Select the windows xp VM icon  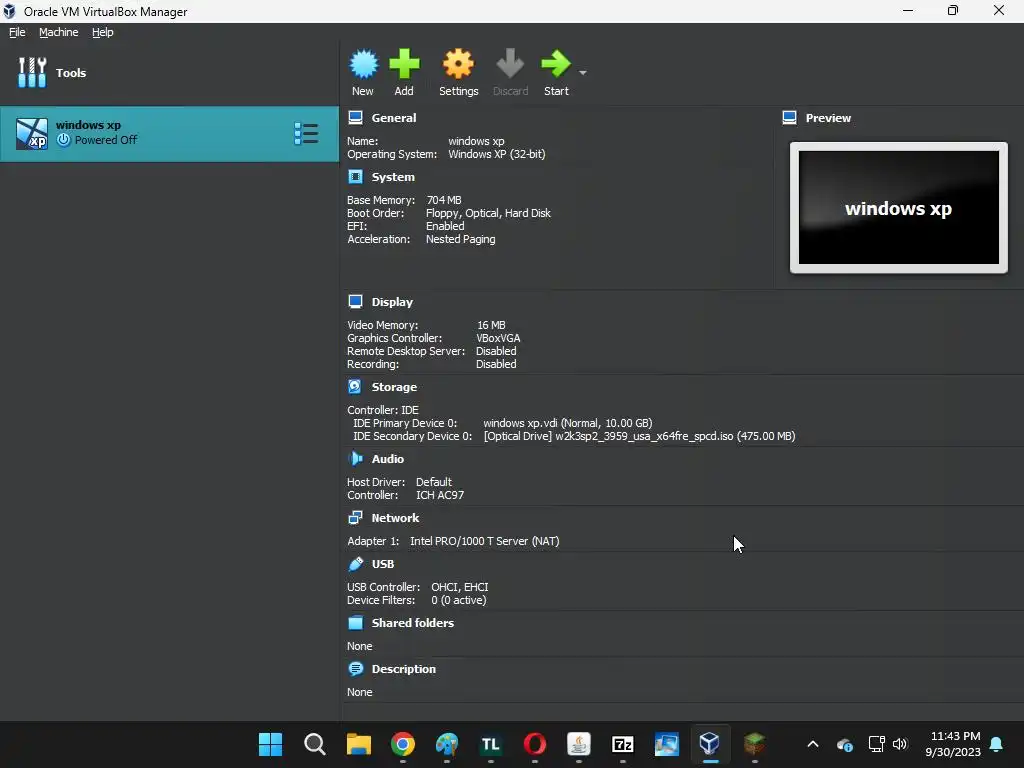(x=32, y=133)
